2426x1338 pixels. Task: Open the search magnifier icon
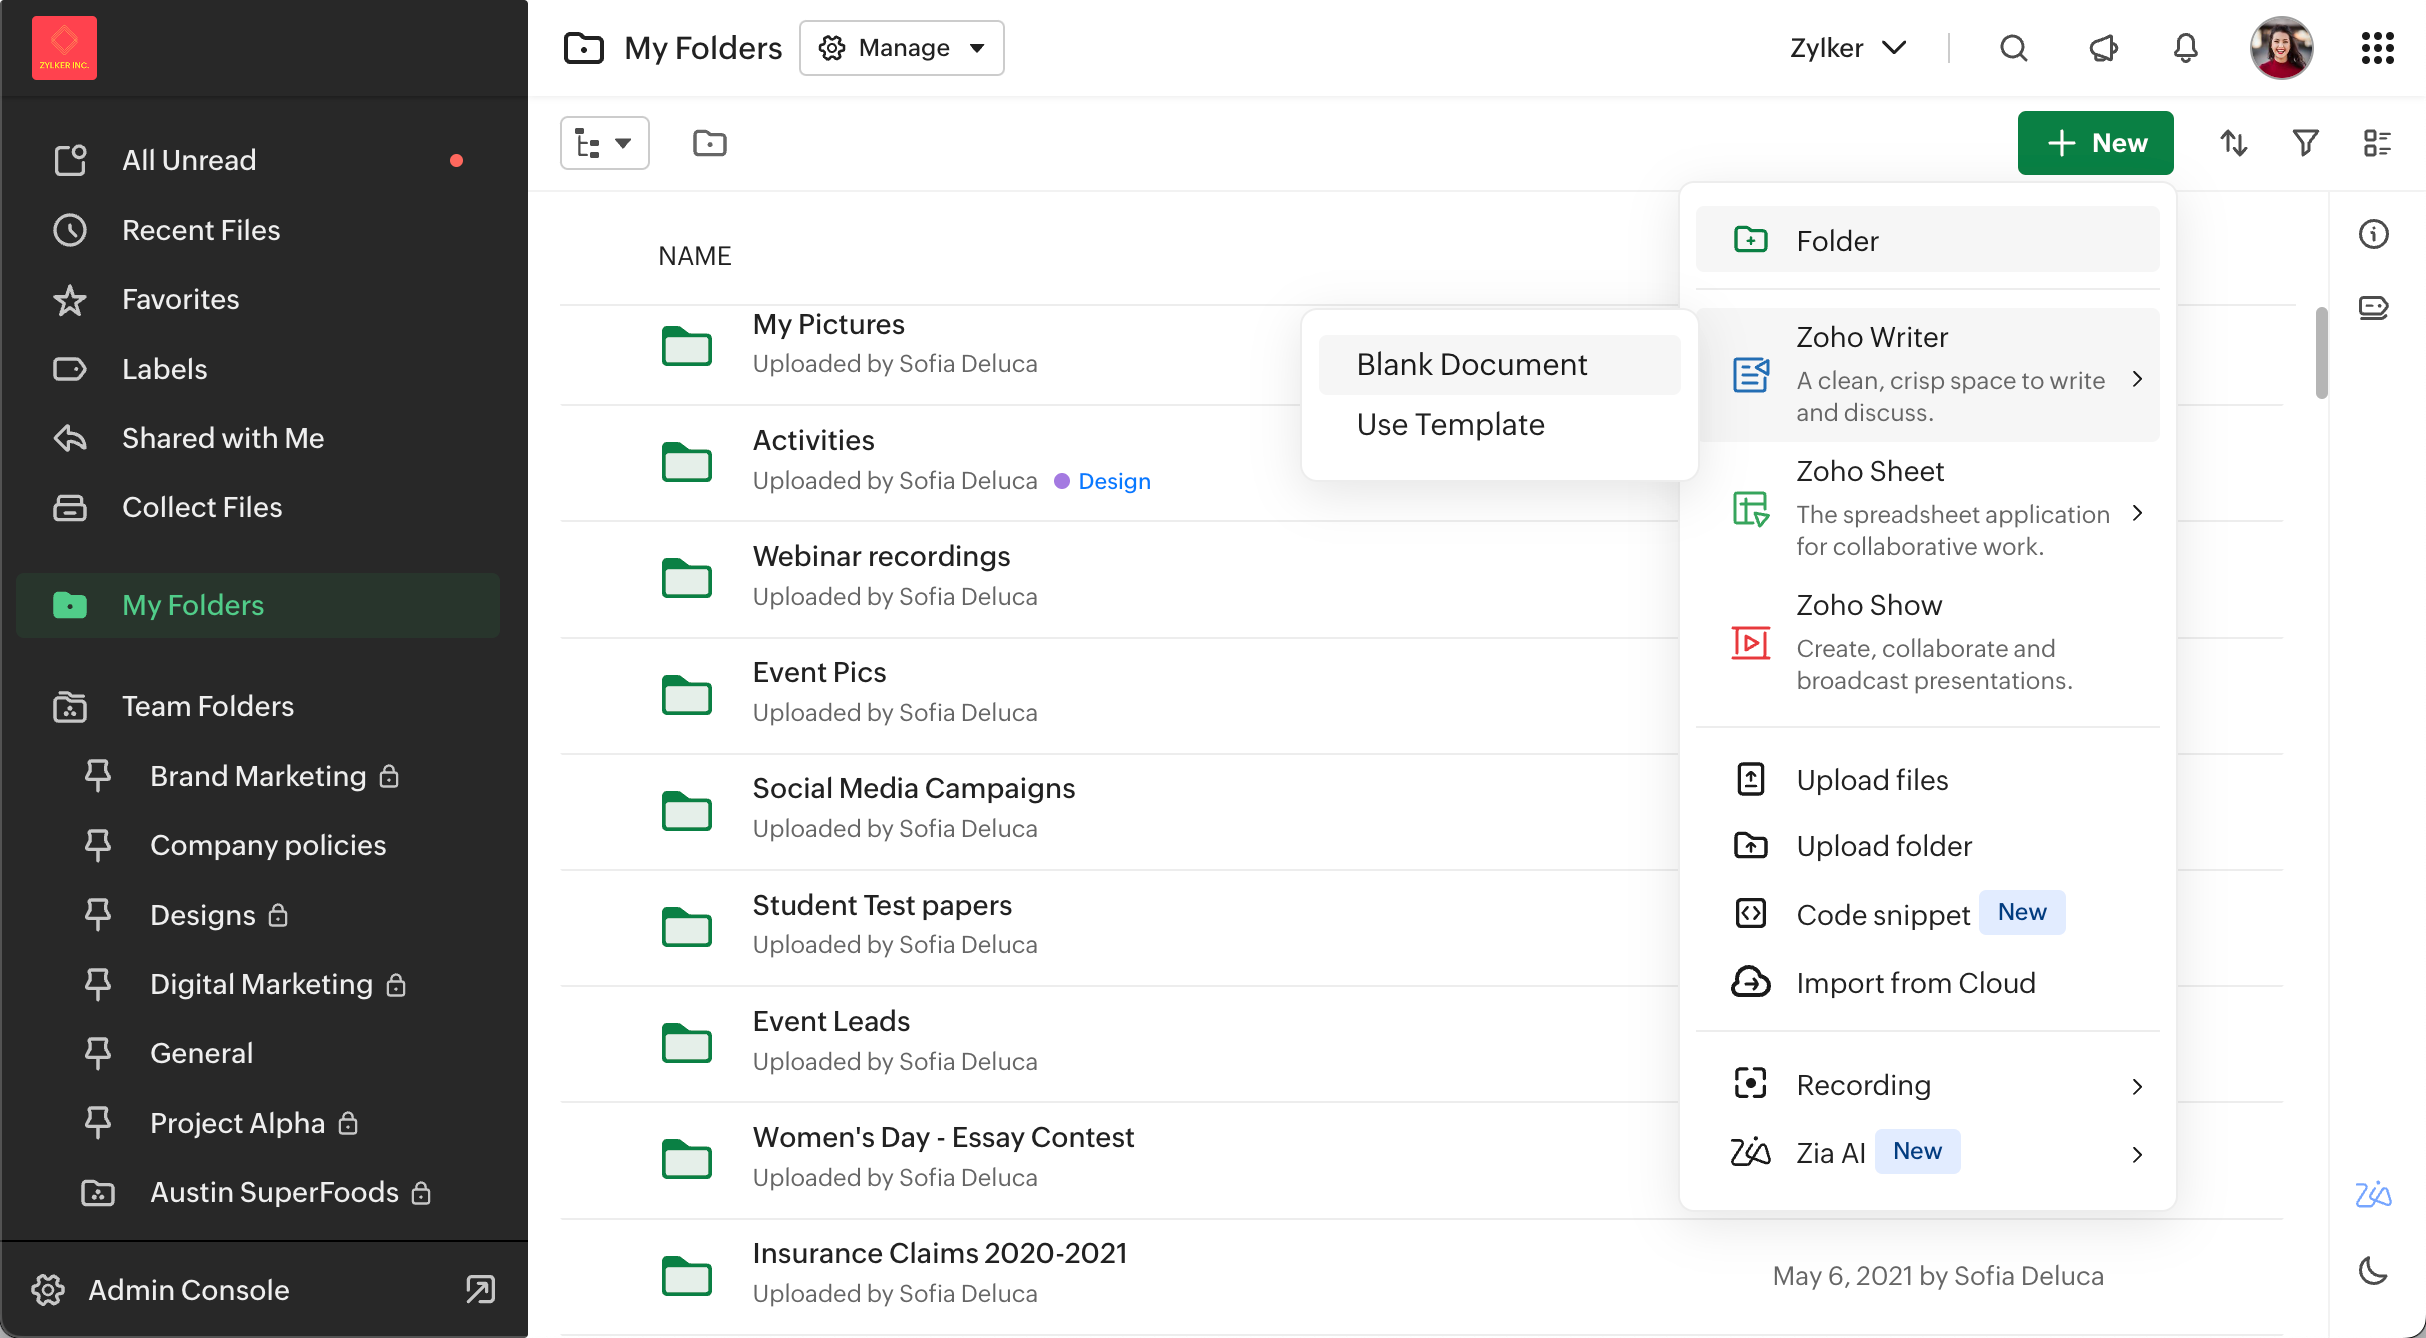pyautogui.click(x=2014, y=48)
